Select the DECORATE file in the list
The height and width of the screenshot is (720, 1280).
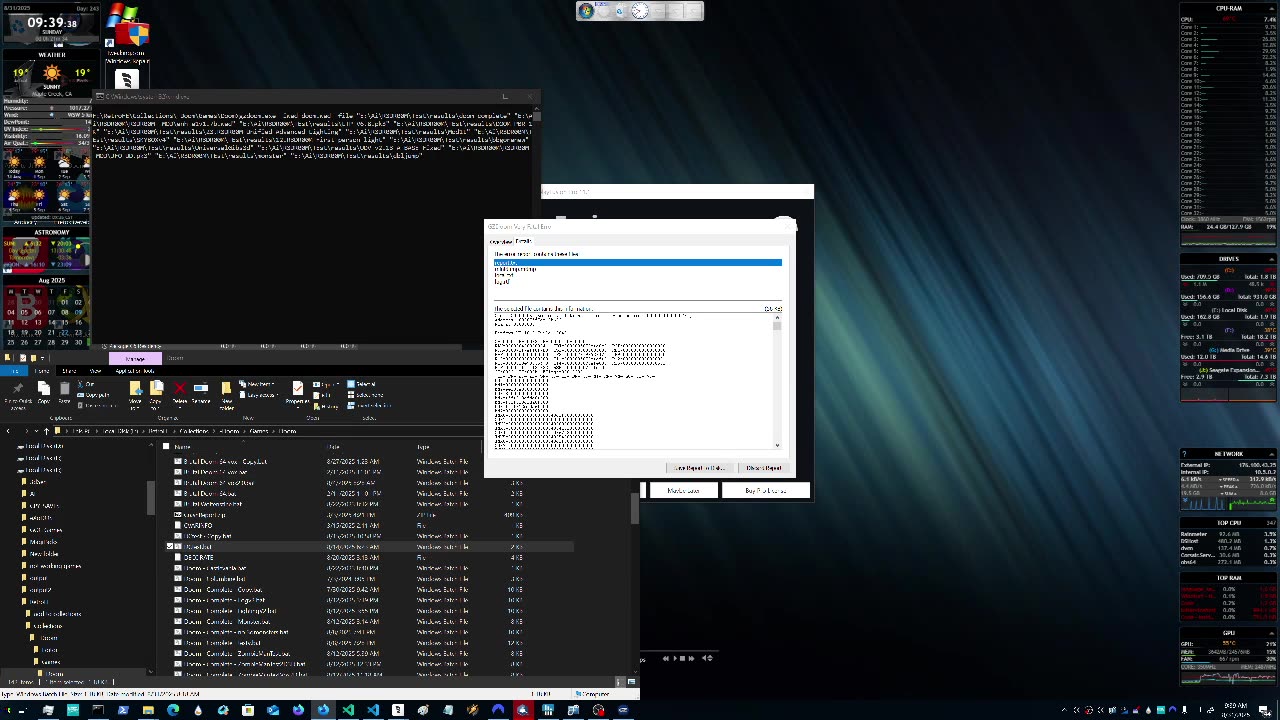coord(198,557)
